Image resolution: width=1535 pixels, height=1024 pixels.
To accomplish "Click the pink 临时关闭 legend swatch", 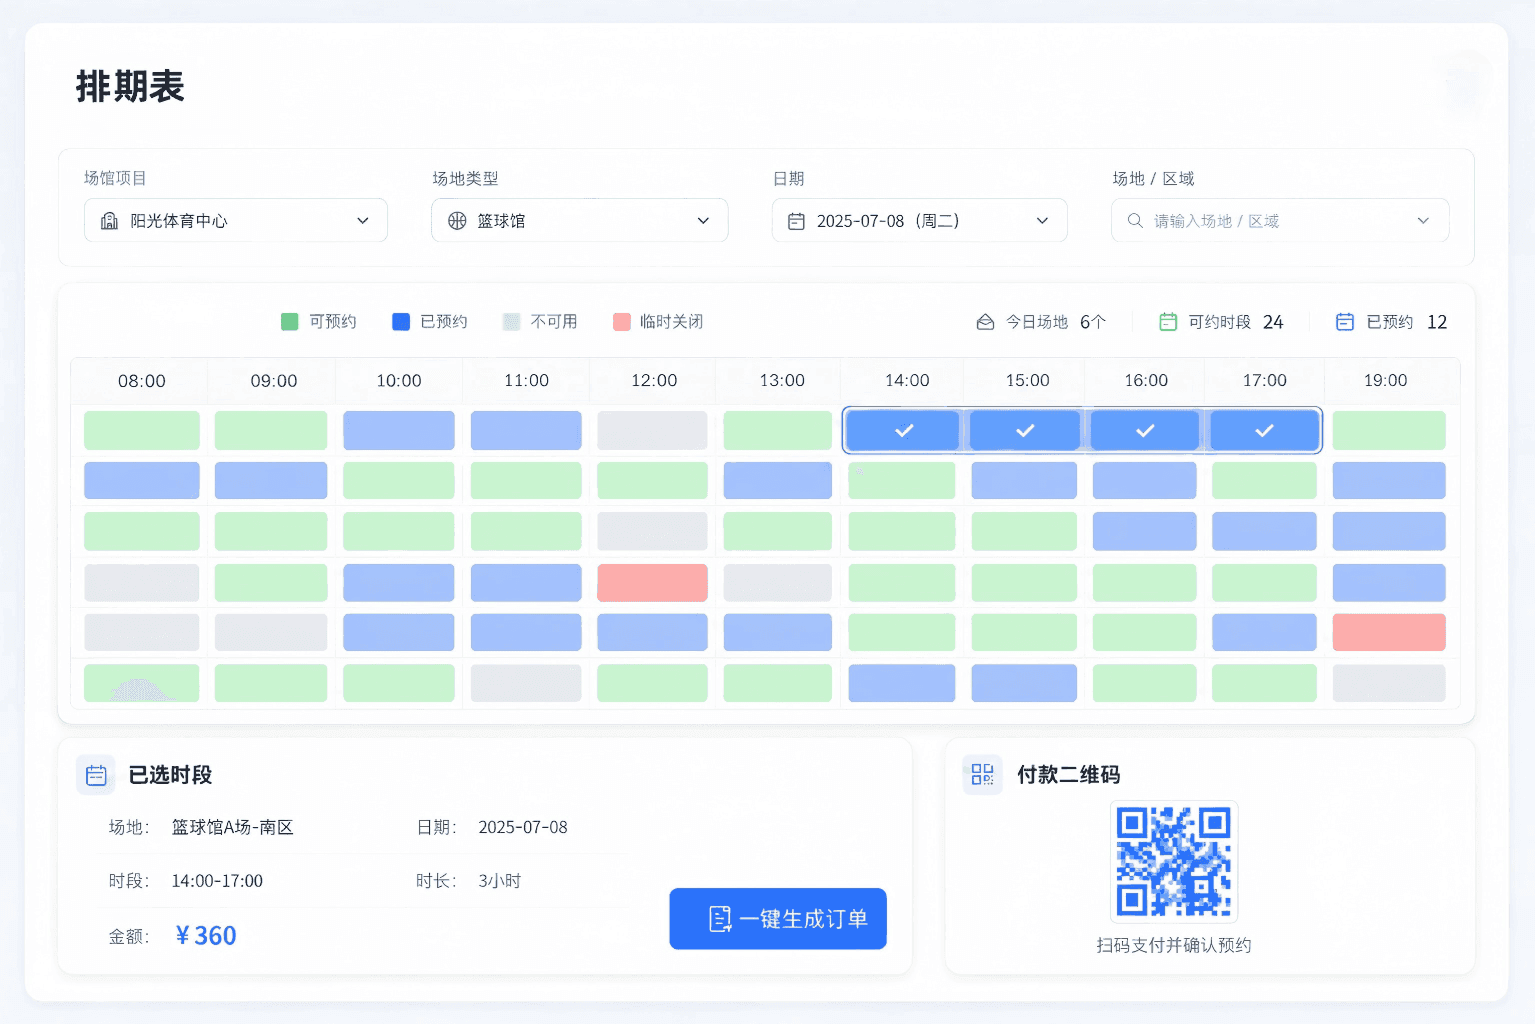I will coord(622,322).
